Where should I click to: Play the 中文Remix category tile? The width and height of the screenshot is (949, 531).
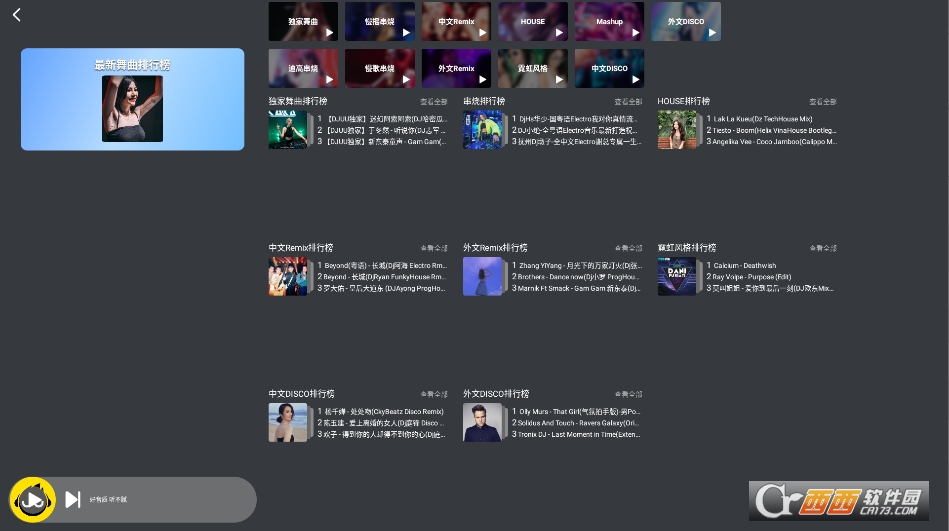pyautogui.click(x=456, y=22)
